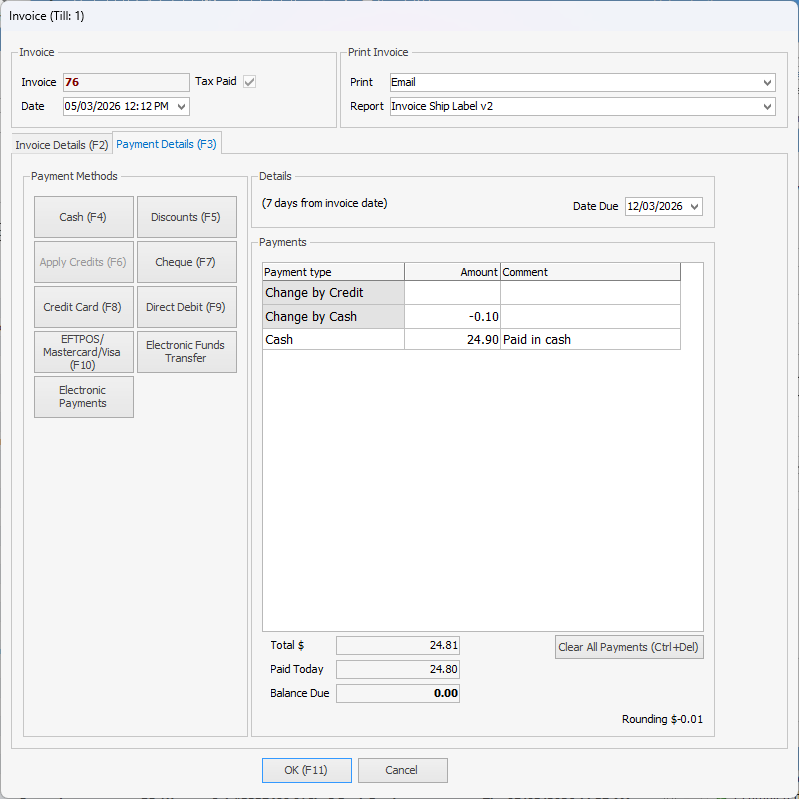Screen dimensions: 799x799
Task: Select the Payment Details (F3) tab
Action: 166,144
